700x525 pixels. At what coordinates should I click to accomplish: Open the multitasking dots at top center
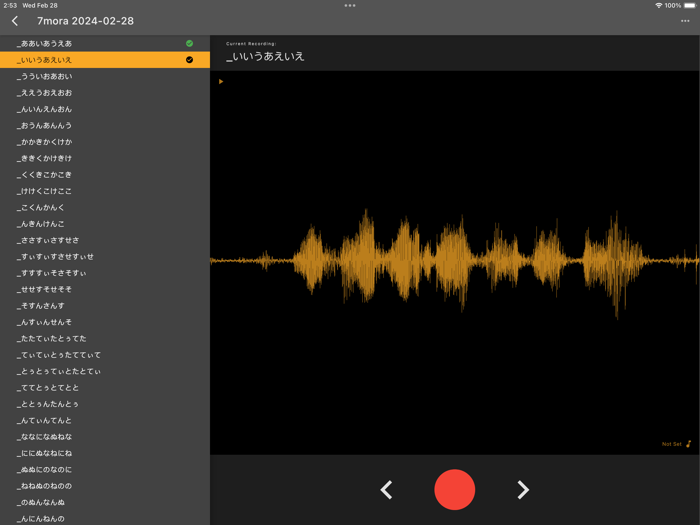pyautogui.click(x=350, y=5)
